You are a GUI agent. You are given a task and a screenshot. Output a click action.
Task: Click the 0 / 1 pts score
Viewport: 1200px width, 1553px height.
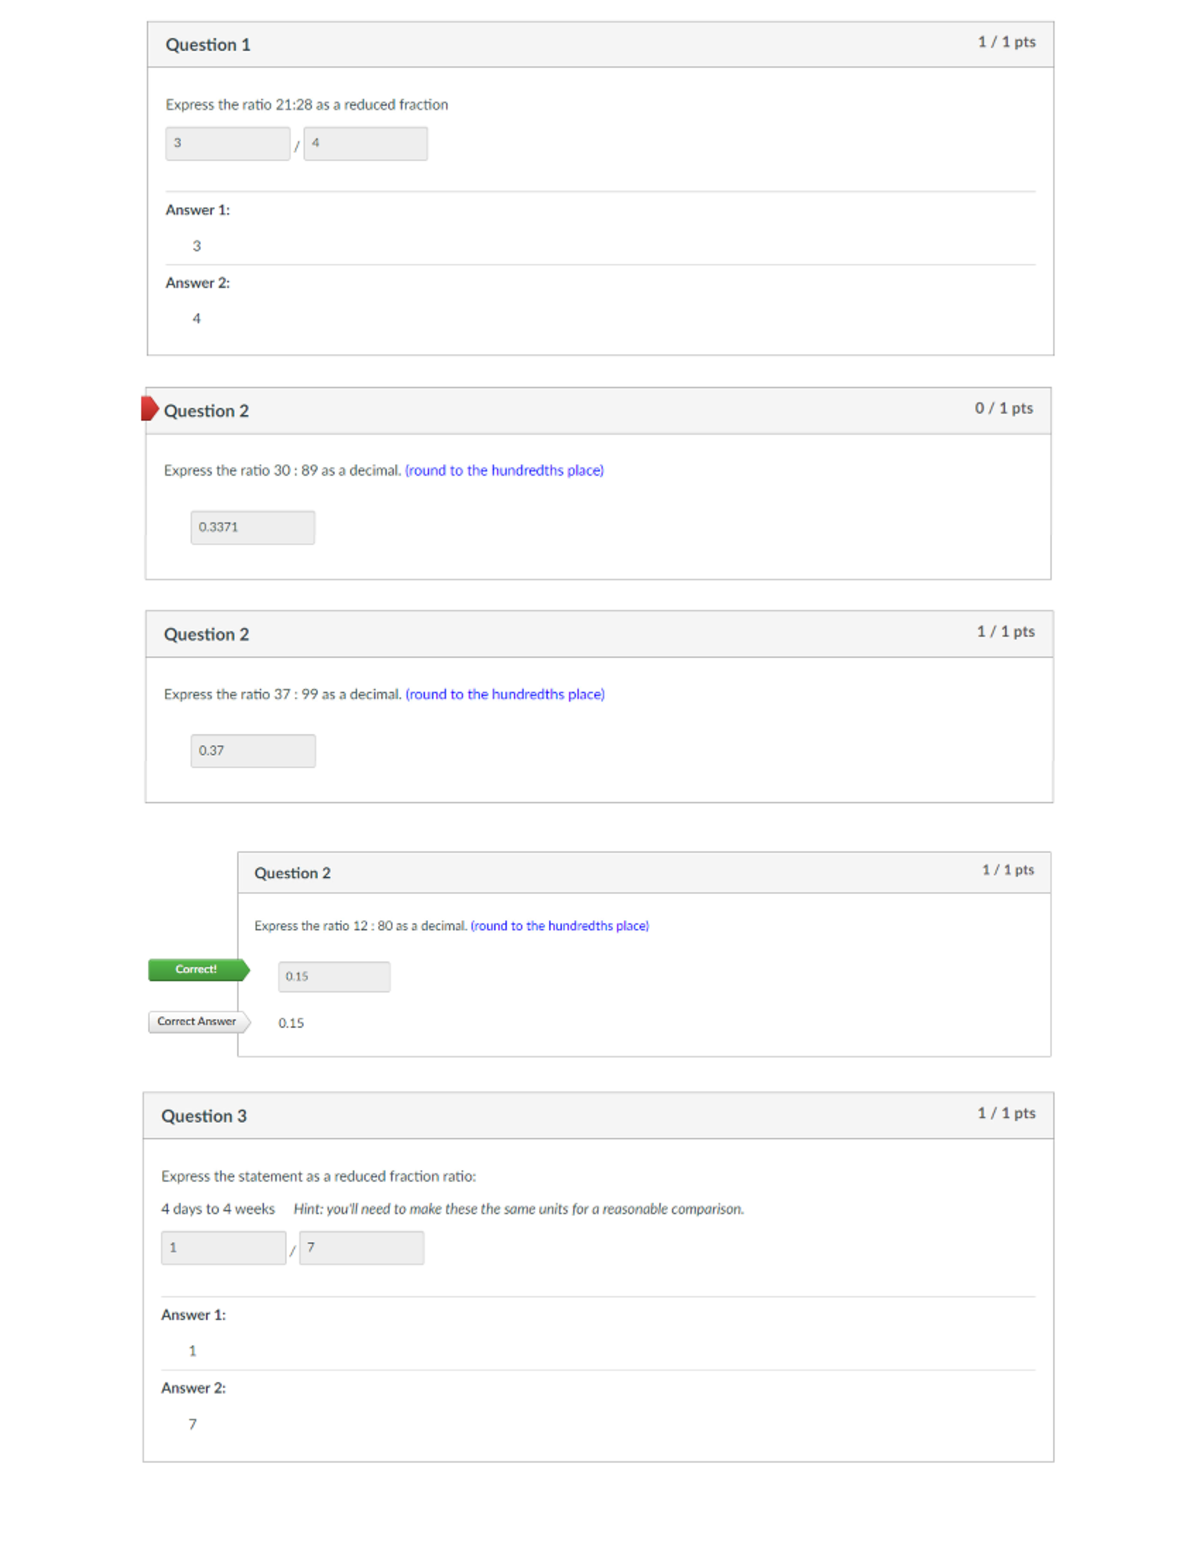click(1004, 408)
